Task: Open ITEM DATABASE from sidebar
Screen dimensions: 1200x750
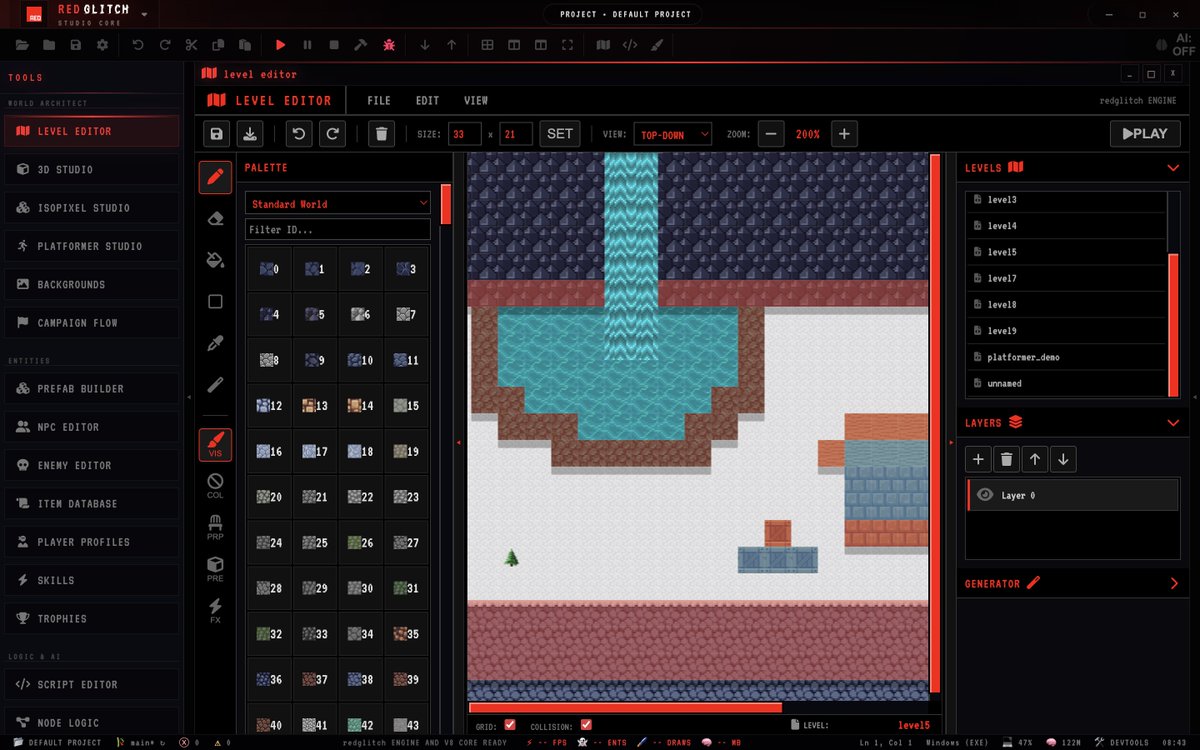Action: pyautogui.click(x=92, y=503)
